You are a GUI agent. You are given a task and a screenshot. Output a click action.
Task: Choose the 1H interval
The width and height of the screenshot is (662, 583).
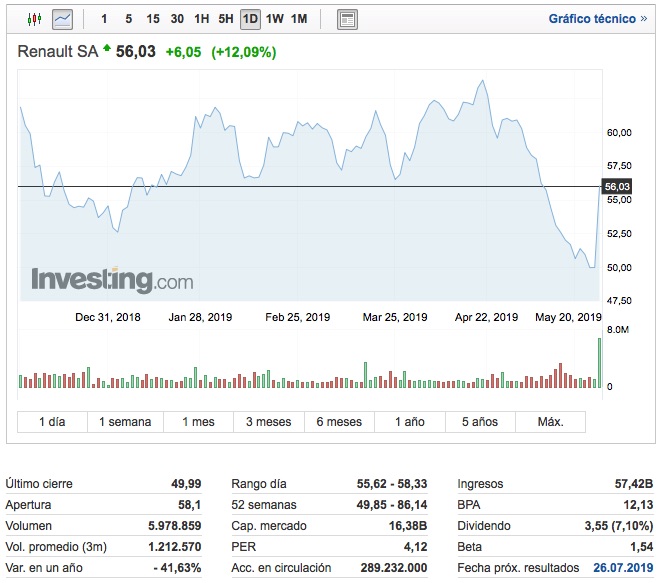[201, 19]
